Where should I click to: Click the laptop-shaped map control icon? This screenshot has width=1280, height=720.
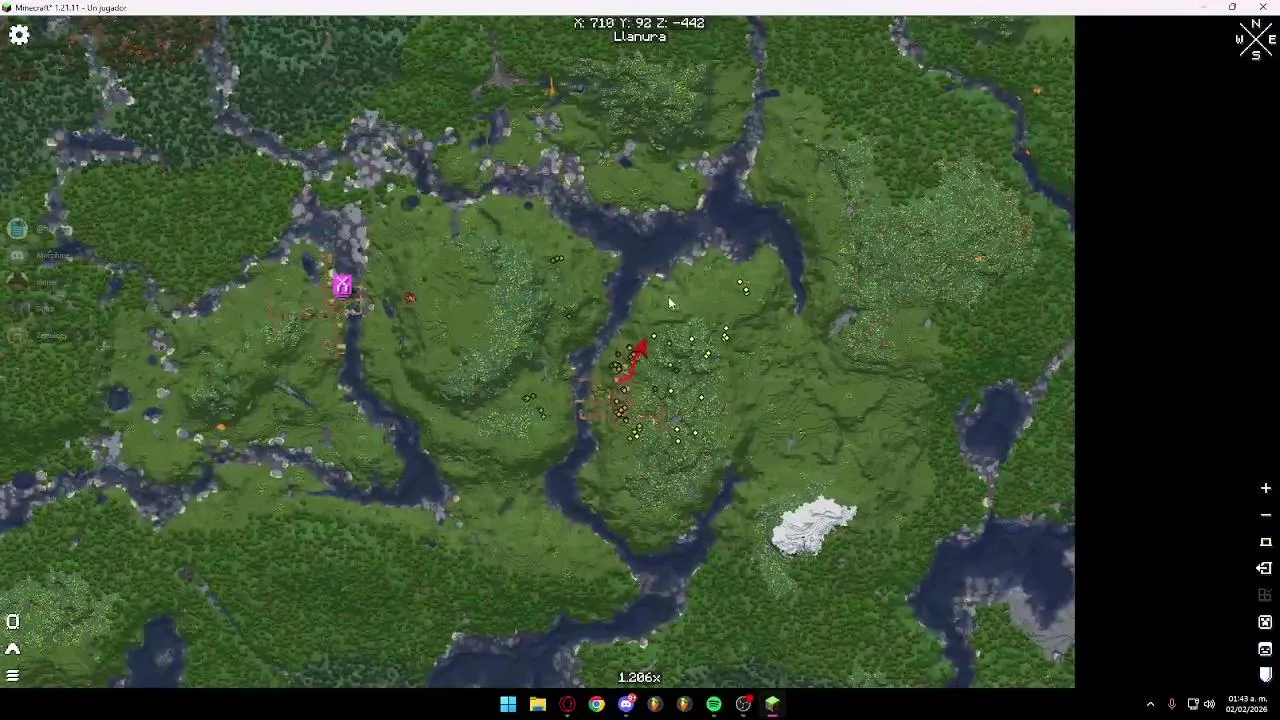pyautogui.click(x=1265, y=542)
